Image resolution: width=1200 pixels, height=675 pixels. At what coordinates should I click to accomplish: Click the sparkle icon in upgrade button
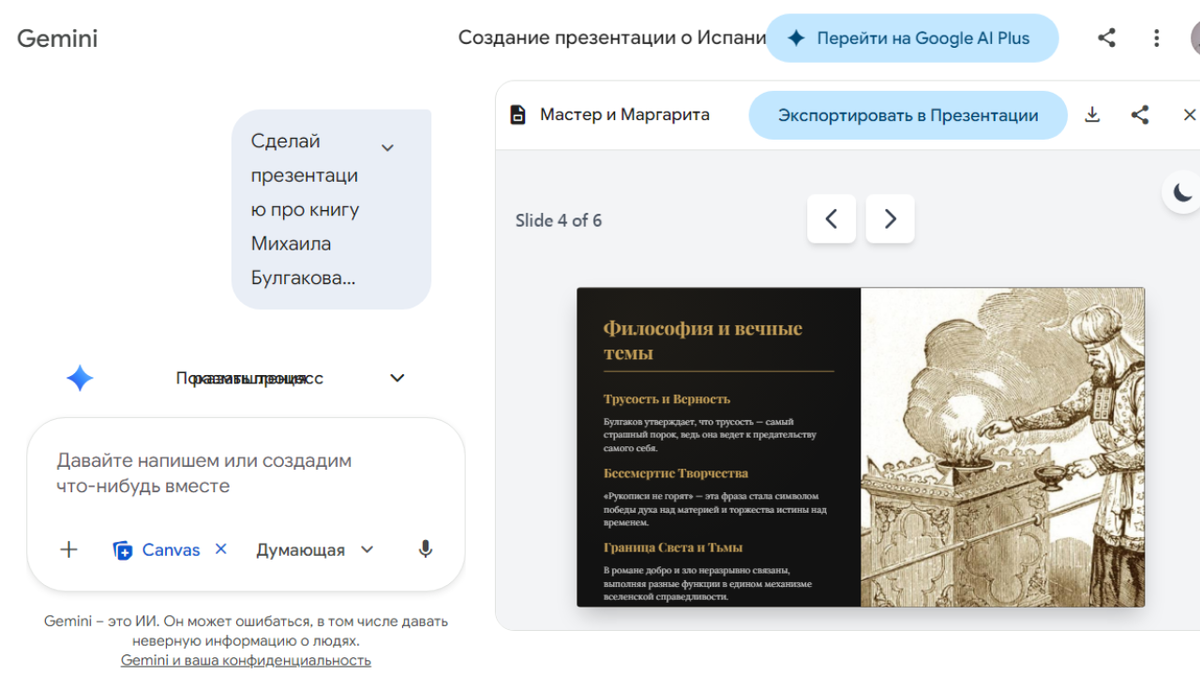[x=796, y=38]
